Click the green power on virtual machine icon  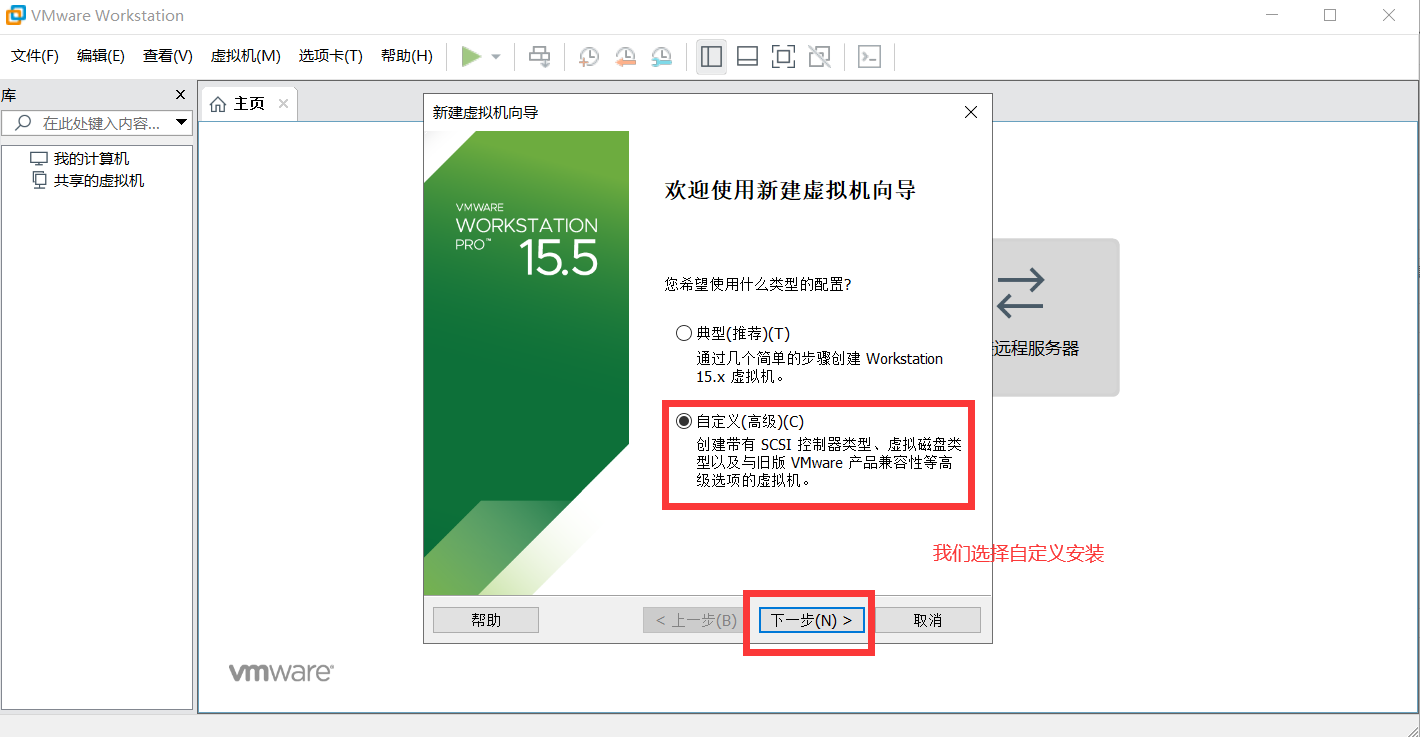click(471, 57)
